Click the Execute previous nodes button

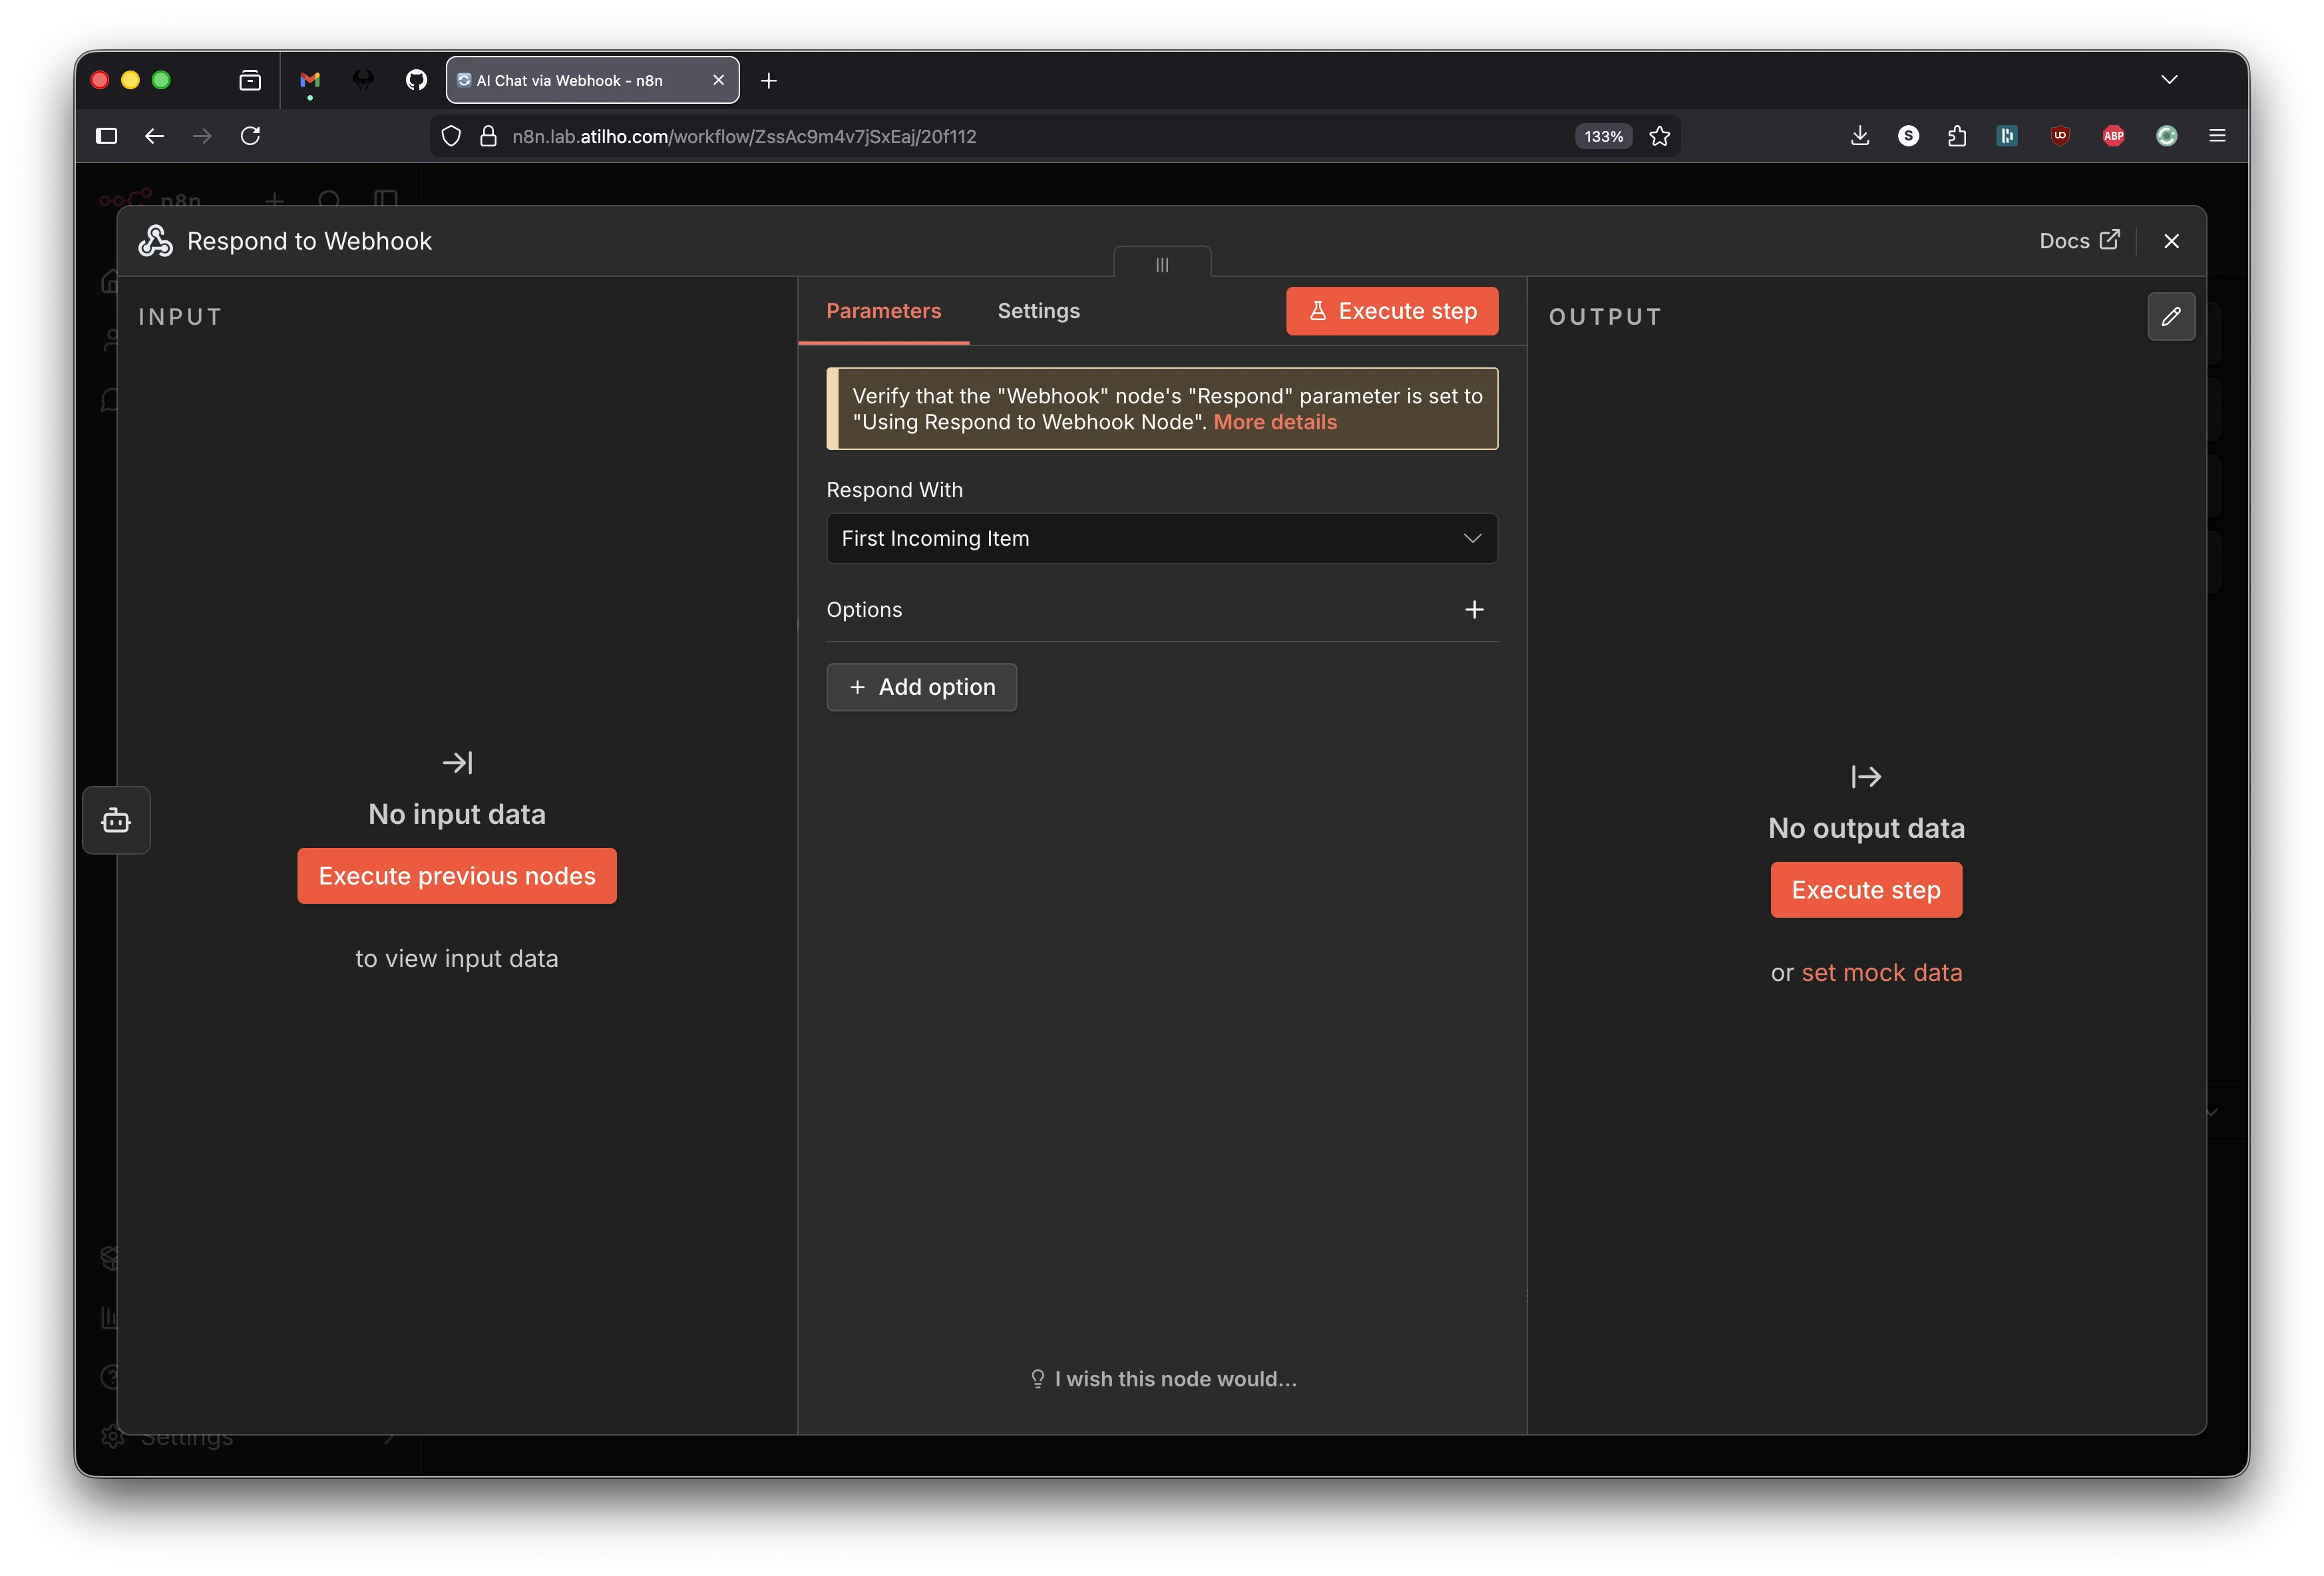tap(457, 875)
